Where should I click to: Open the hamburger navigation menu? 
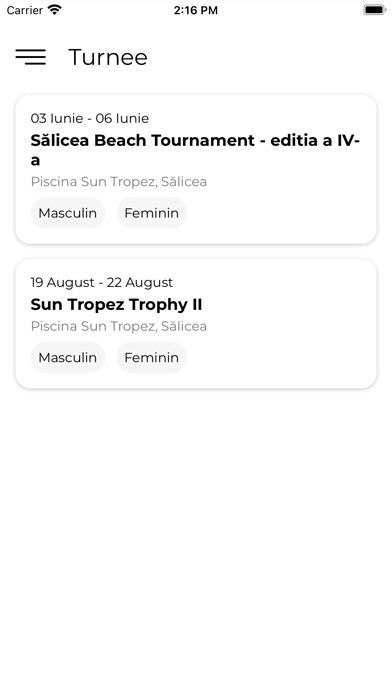click(31, 57)
